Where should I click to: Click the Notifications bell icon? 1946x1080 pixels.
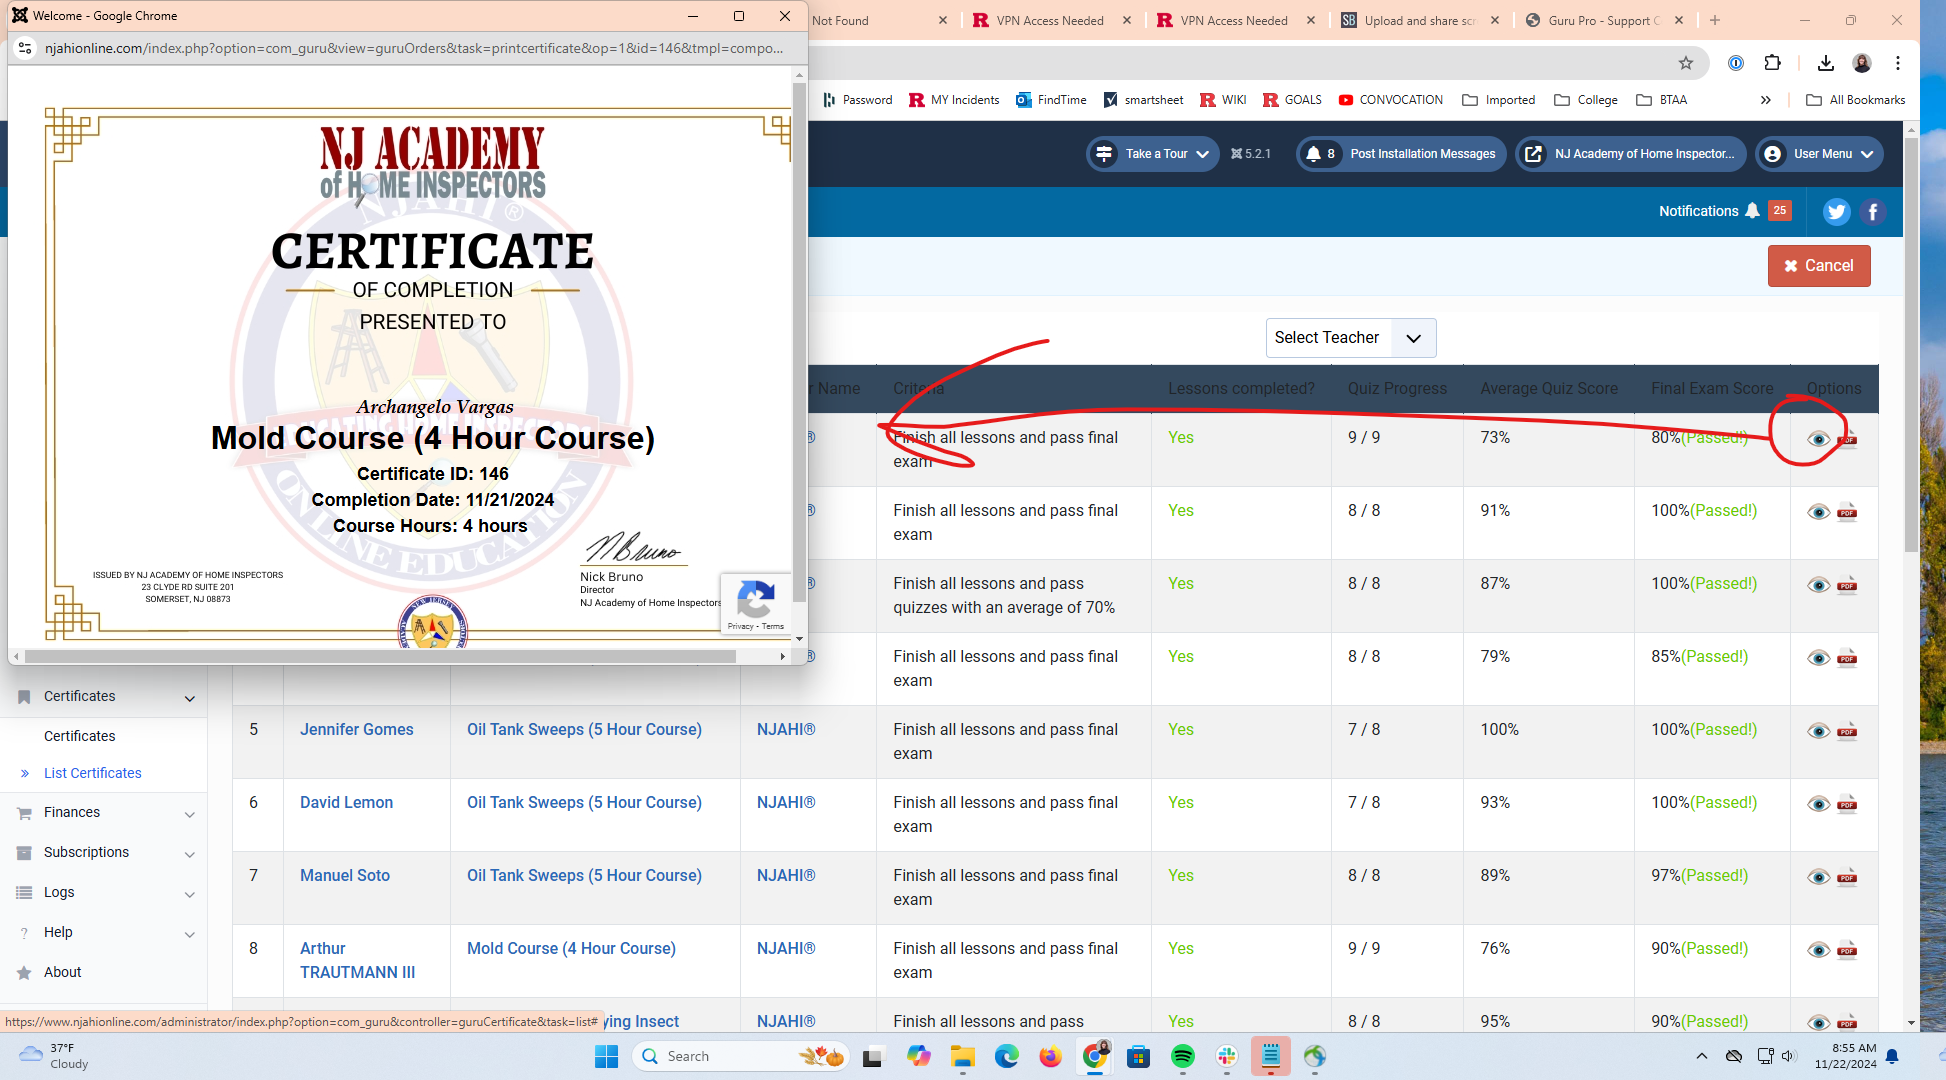1752,211
